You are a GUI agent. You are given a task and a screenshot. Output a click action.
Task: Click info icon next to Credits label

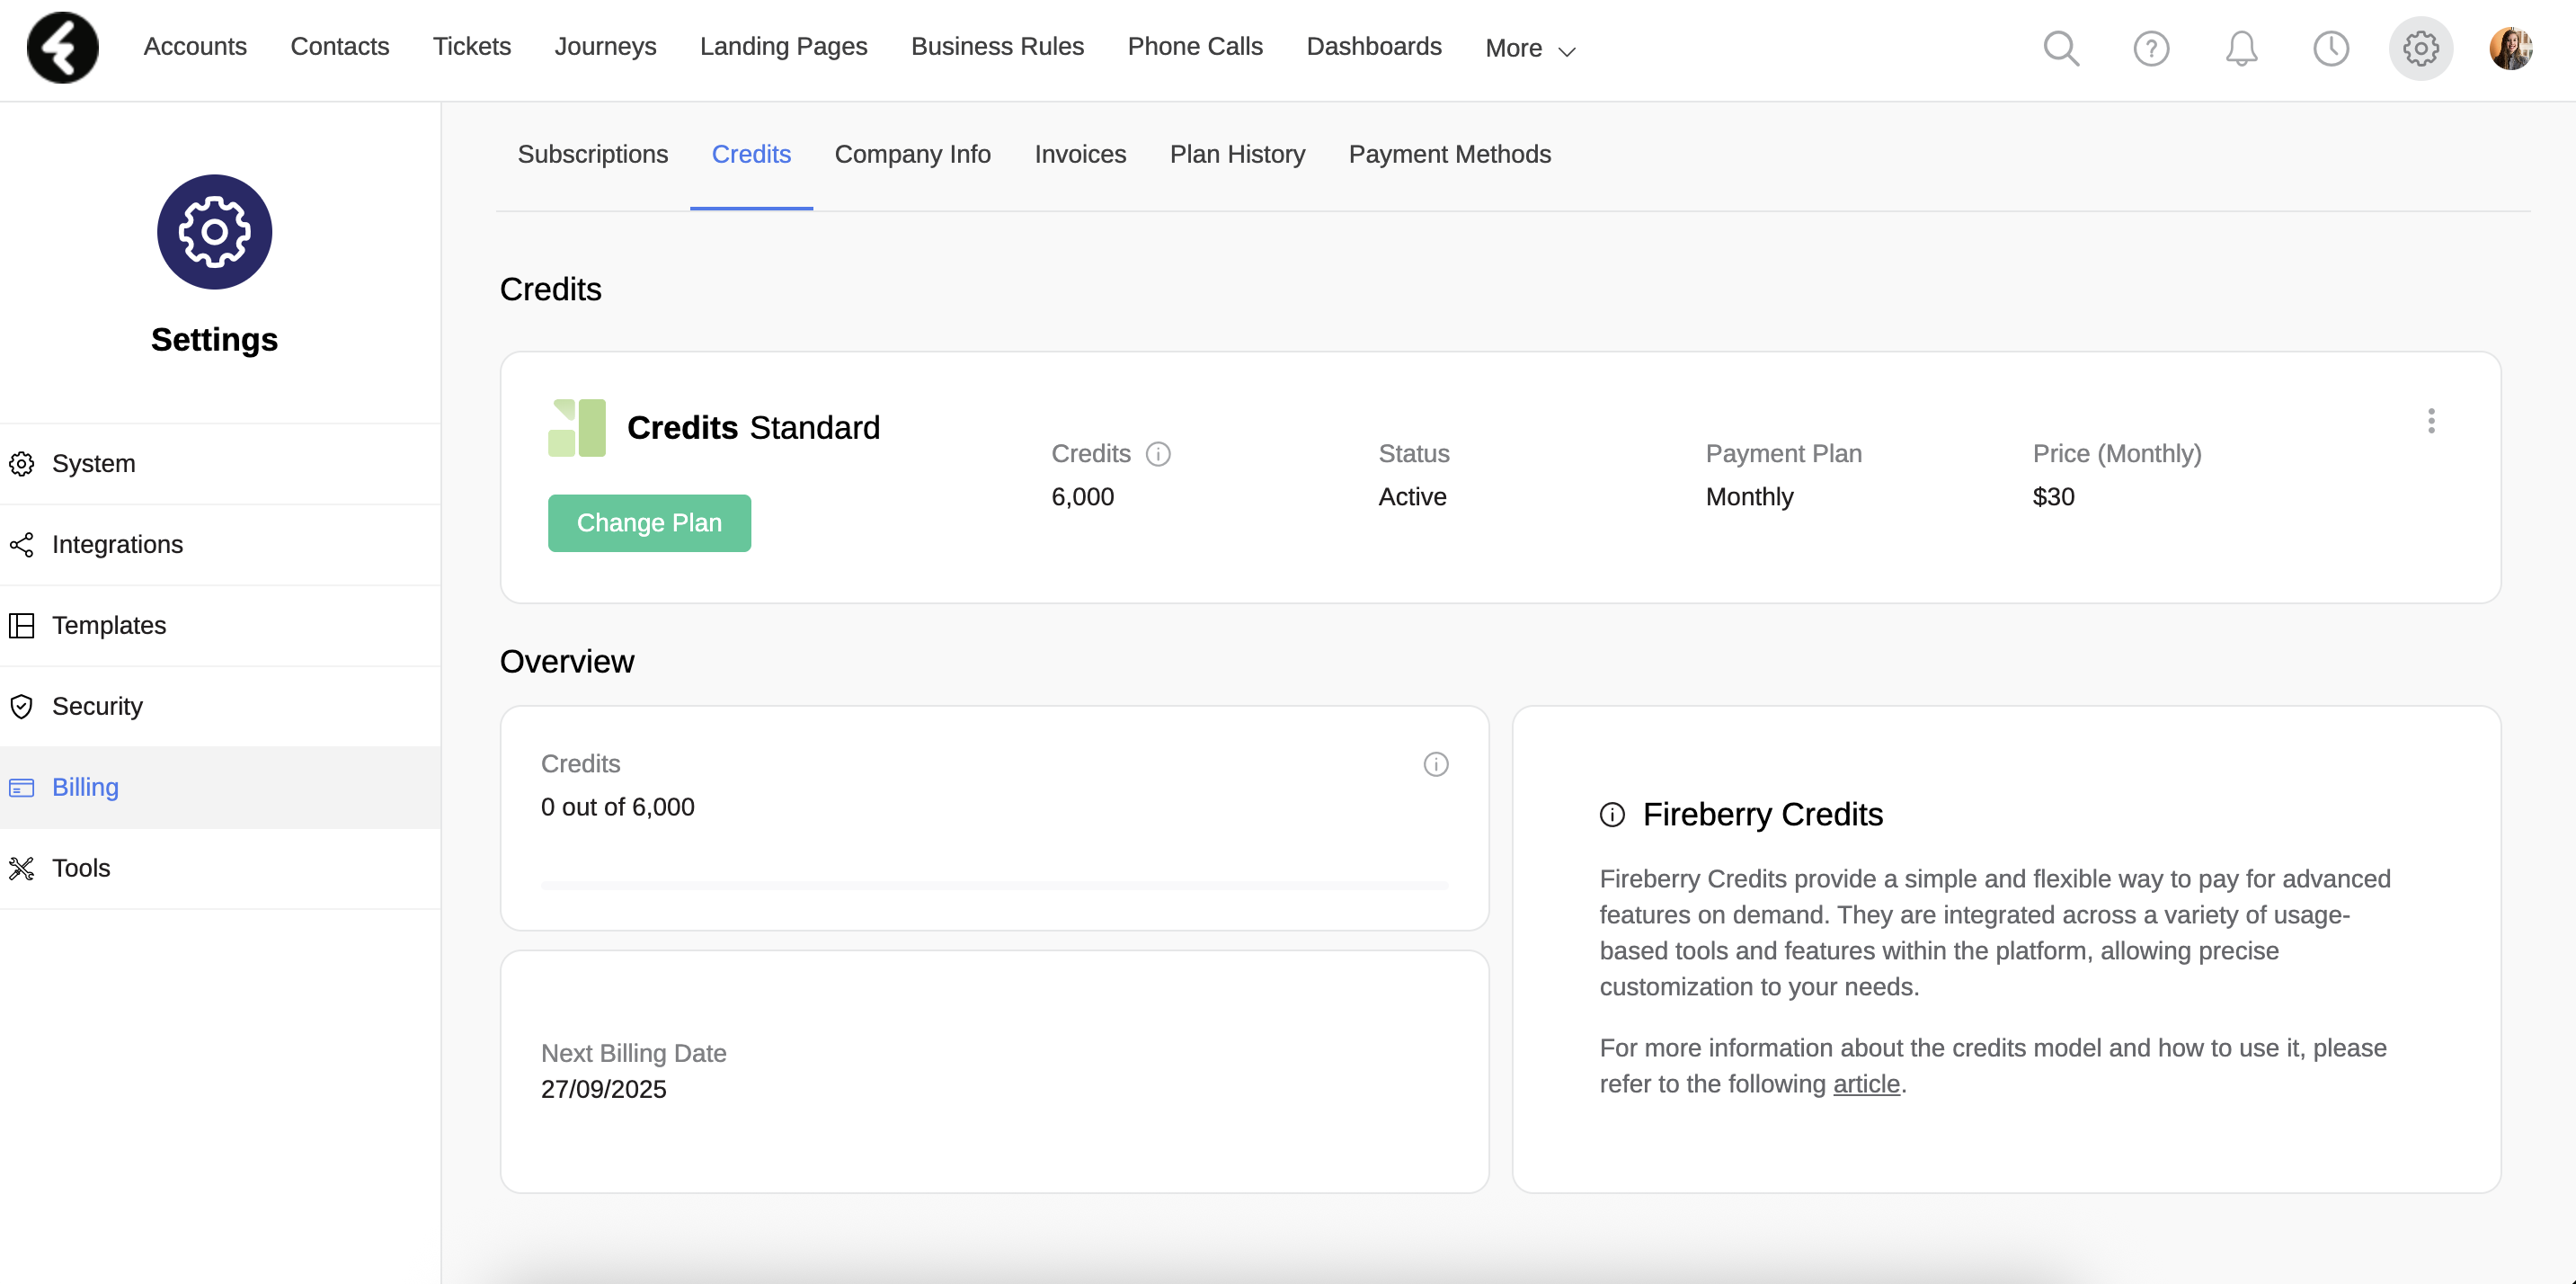[1158, 454]
